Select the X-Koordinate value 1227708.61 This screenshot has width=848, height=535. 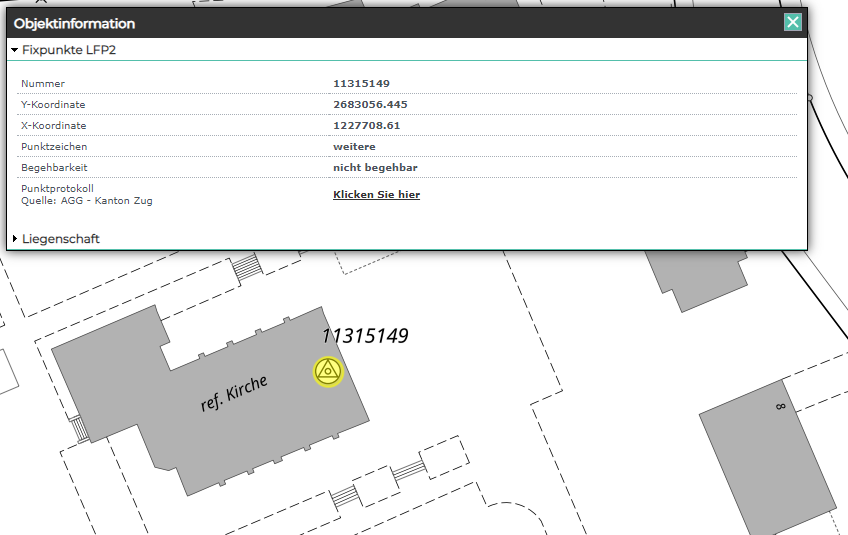[366, 126]
